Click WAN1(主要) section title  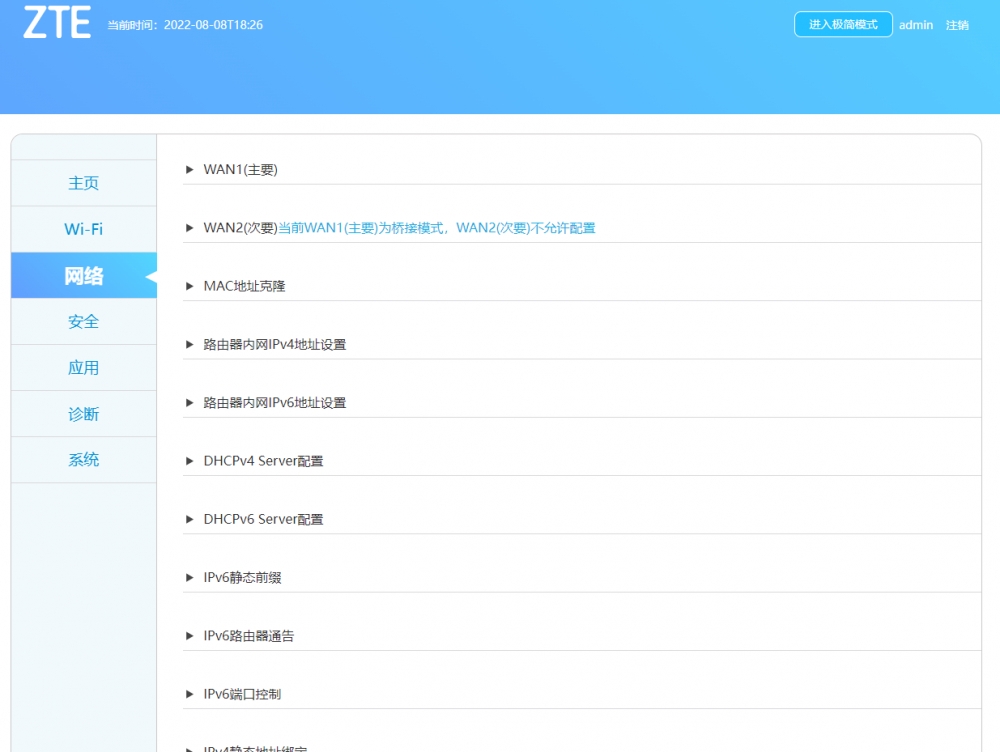point(240,170)
